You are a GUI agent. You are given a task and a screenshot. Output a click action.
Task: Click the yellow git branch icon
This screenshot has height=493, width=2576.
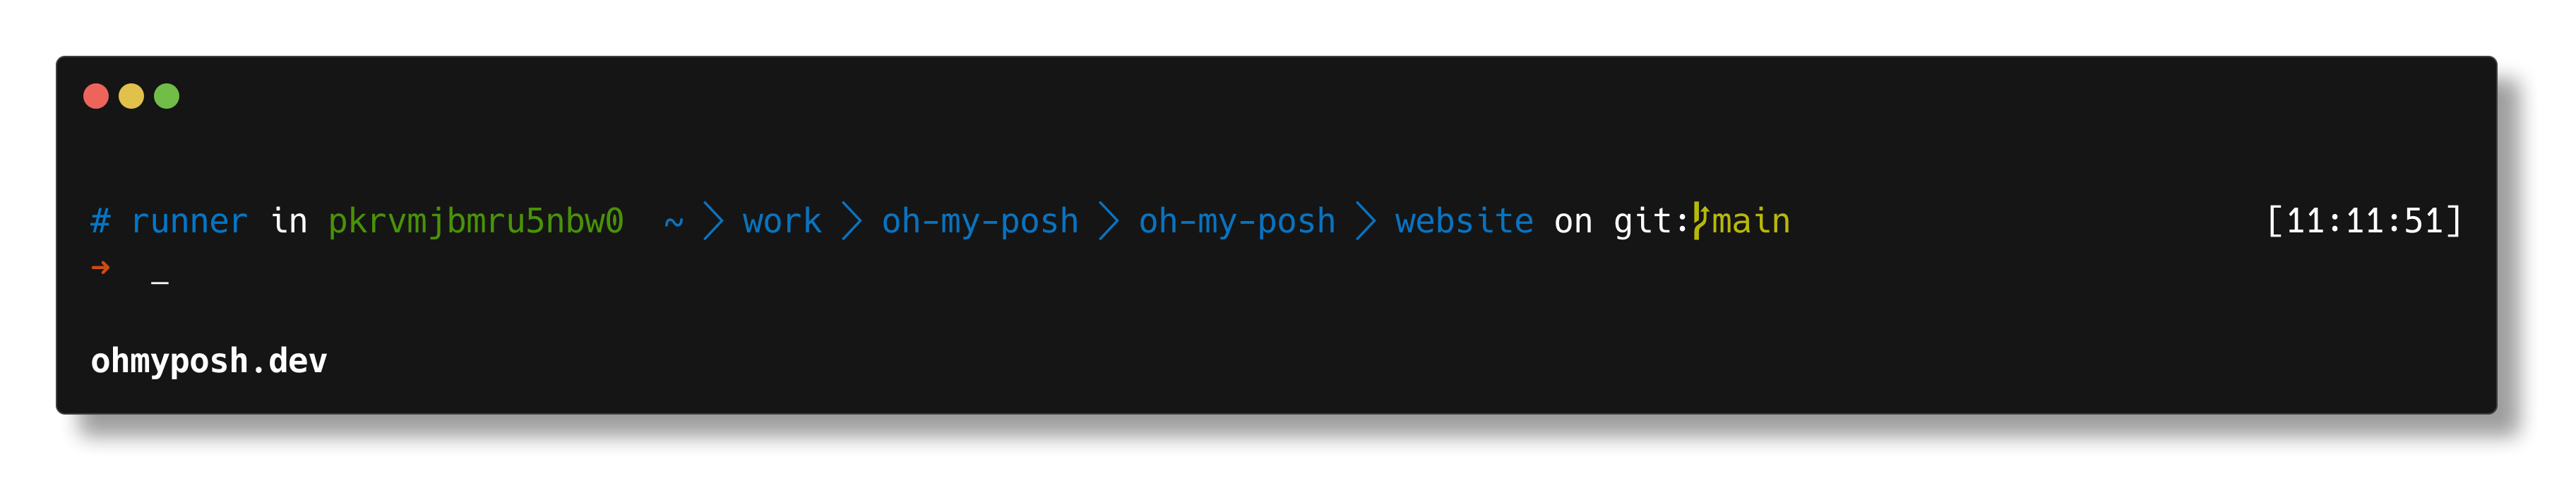(x=1700, y=221)
